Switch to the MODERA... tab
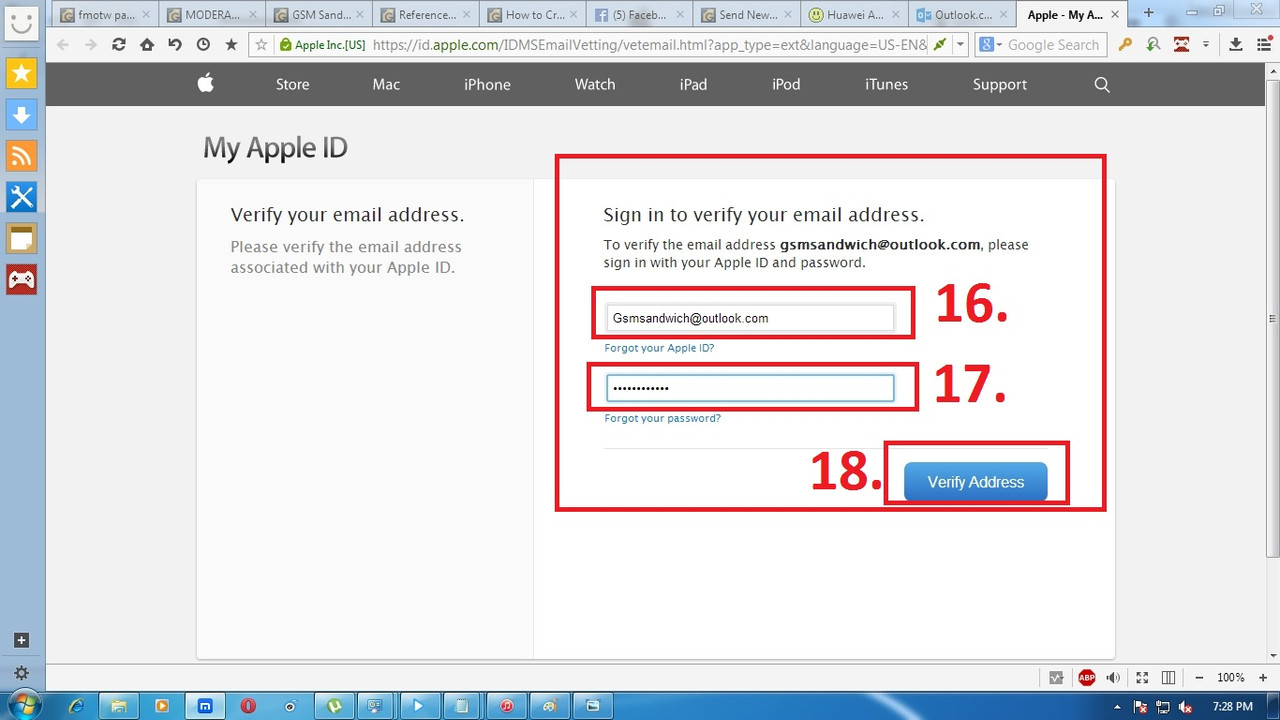1280x720 pixels. 211,15
